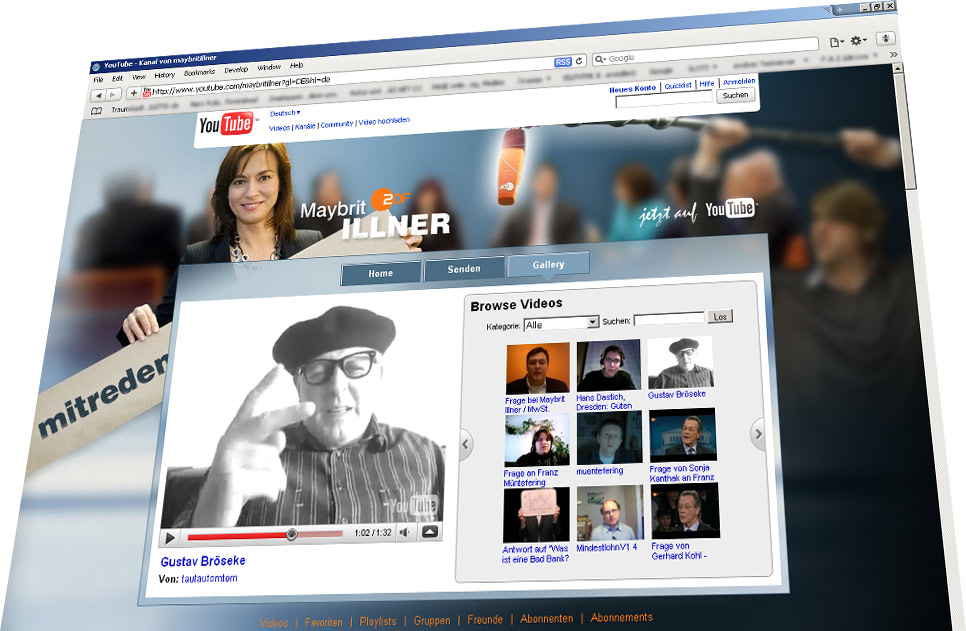Open the "Hans Dastich, Dresden" video thumbnail
The image size is (966, 631).
(x=608, y=365)
